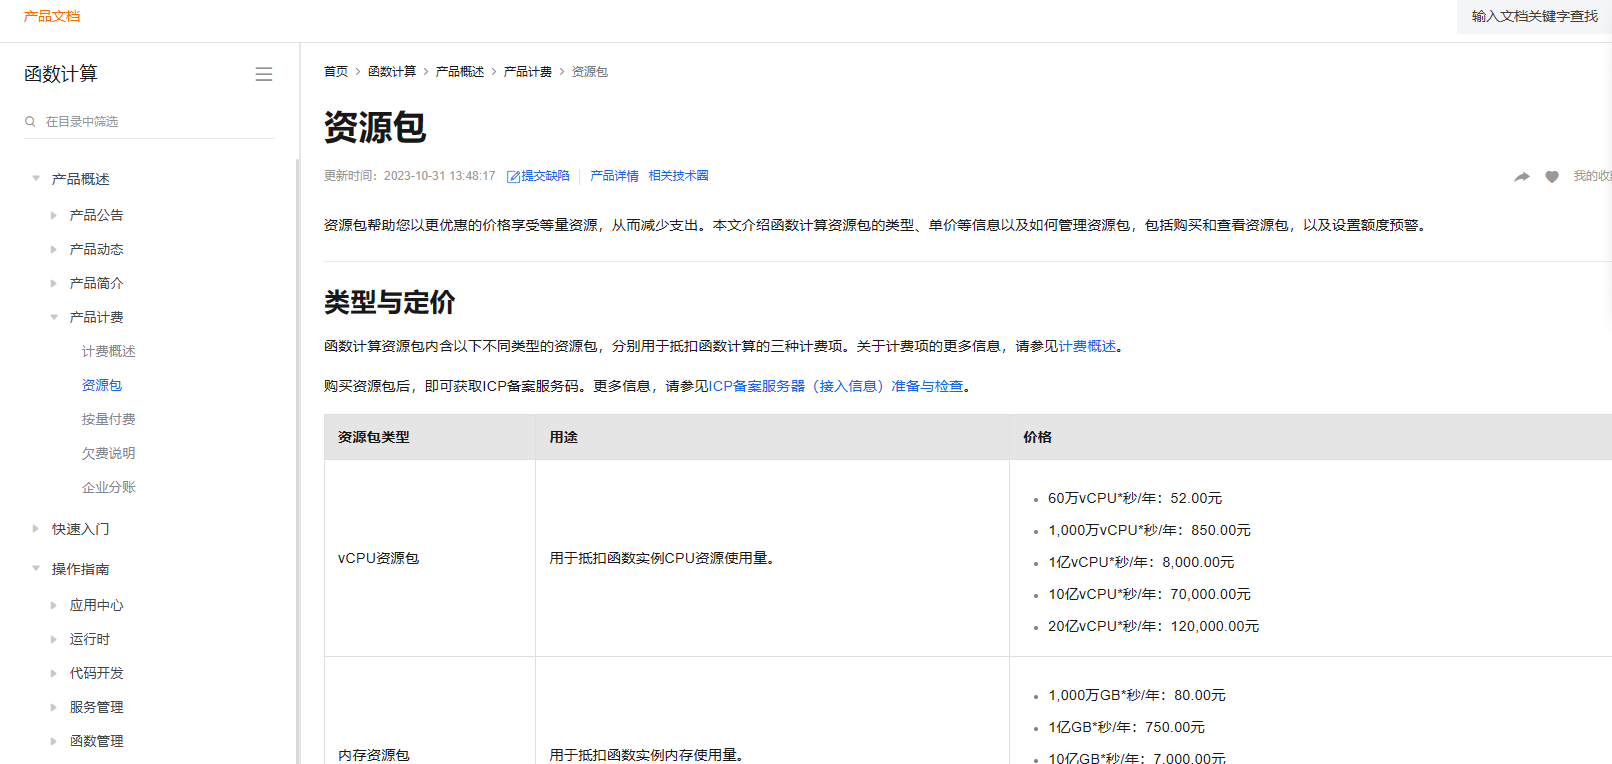
Task: Open 计费概述 in the sidebar
Action: point(109,351)
